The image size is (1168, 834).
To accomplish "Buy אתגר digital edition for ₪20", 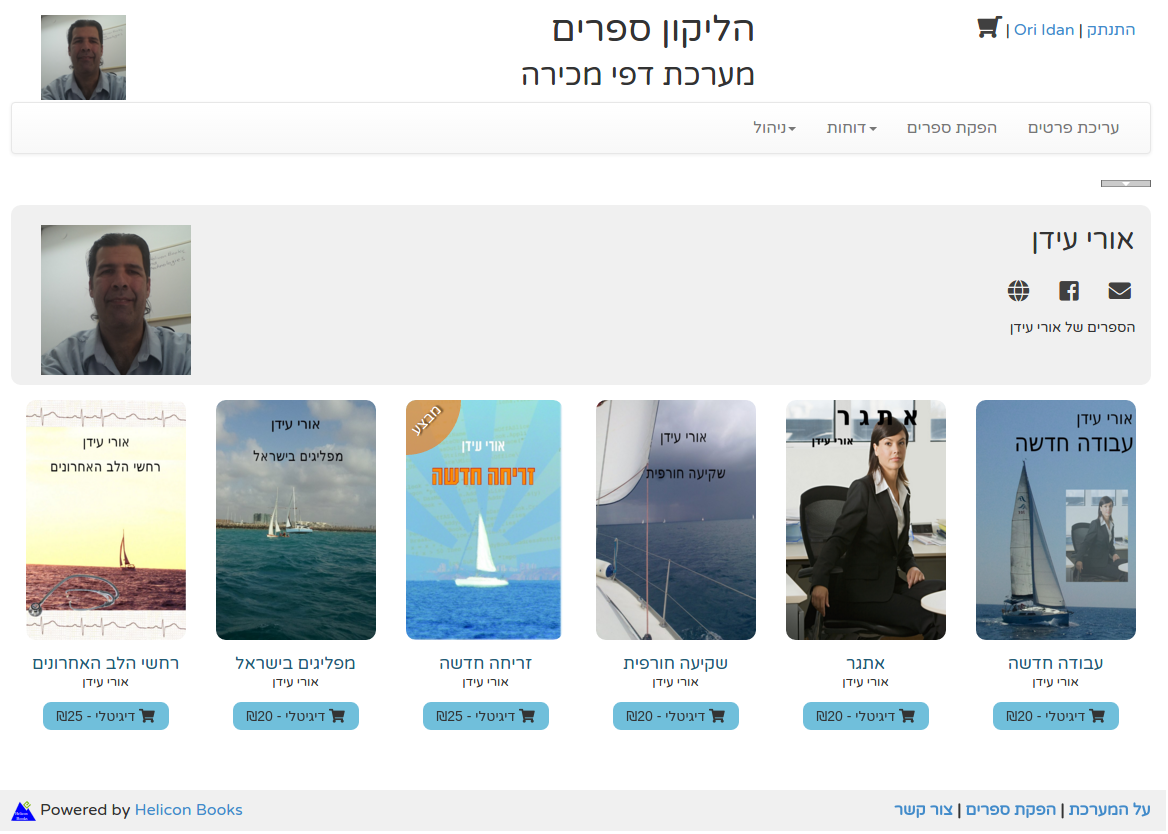I will (866, 716).
